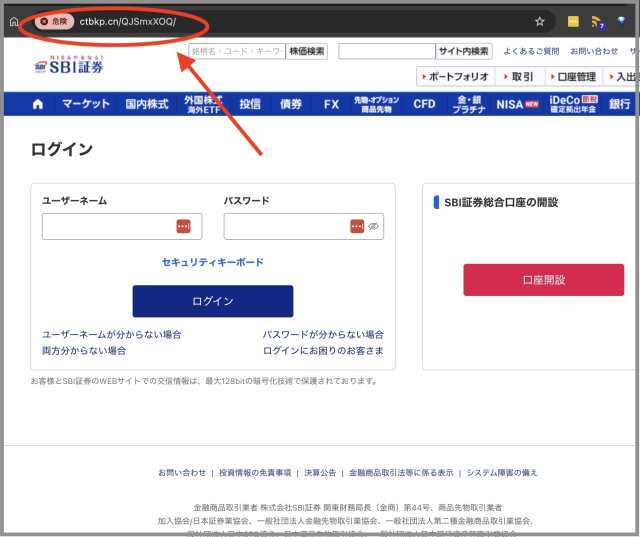640x537 pixels.
Task: Click the 株価検索 search button
Action: (306, 51)
